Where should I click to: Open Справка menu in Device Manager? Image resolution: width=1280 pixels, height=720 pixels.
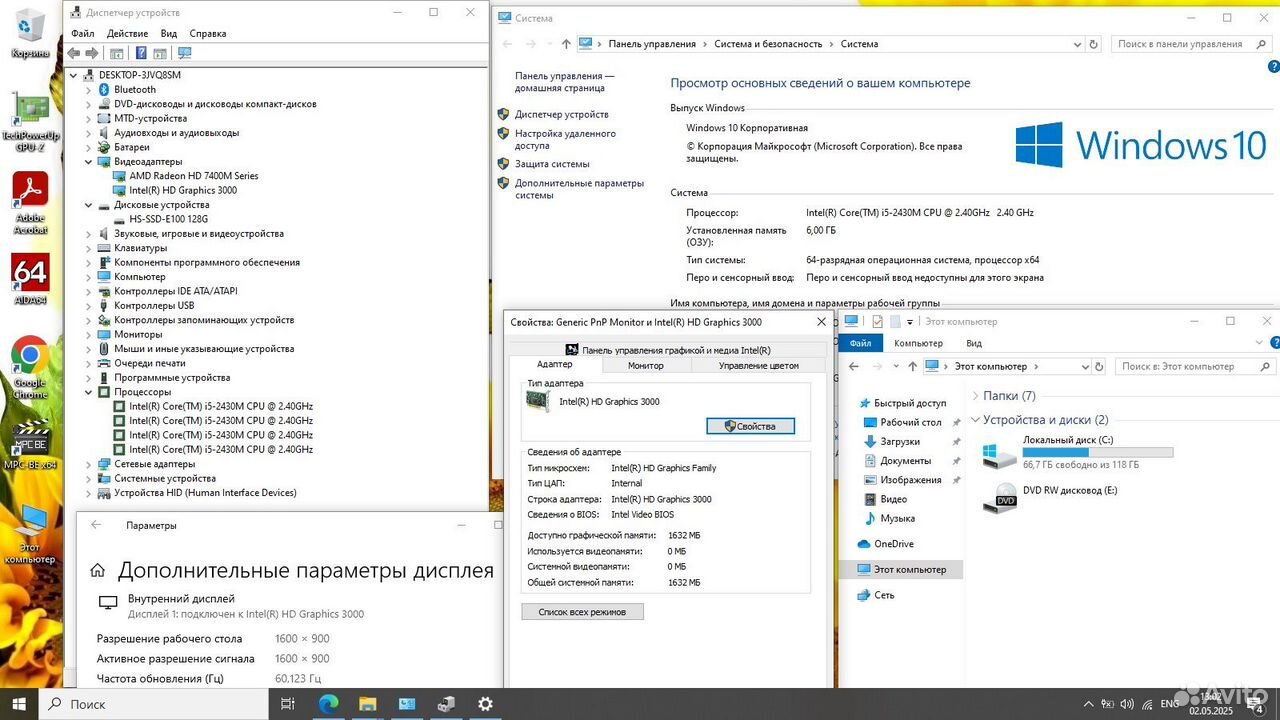point(208,33)
